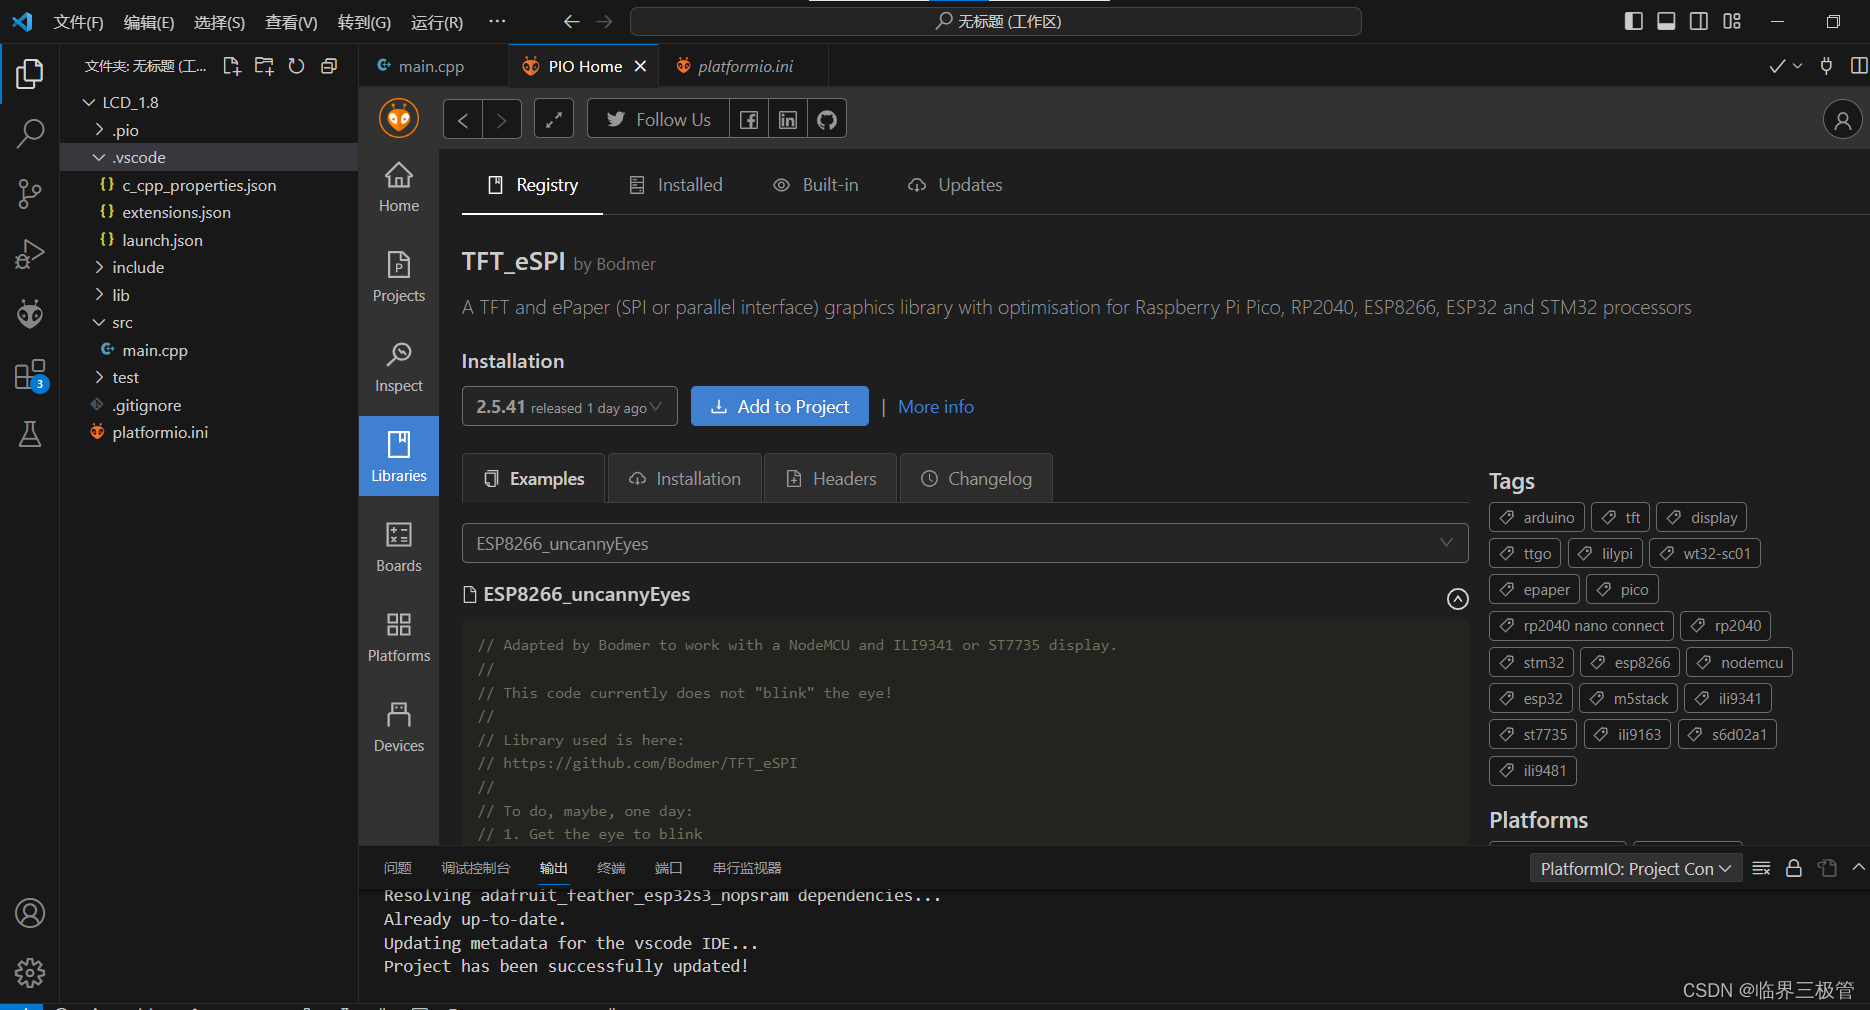This screenshot has width=1870, height=1010.
Task: Toggle primary side bar layout button
Action: click(x=1634, y=21)
